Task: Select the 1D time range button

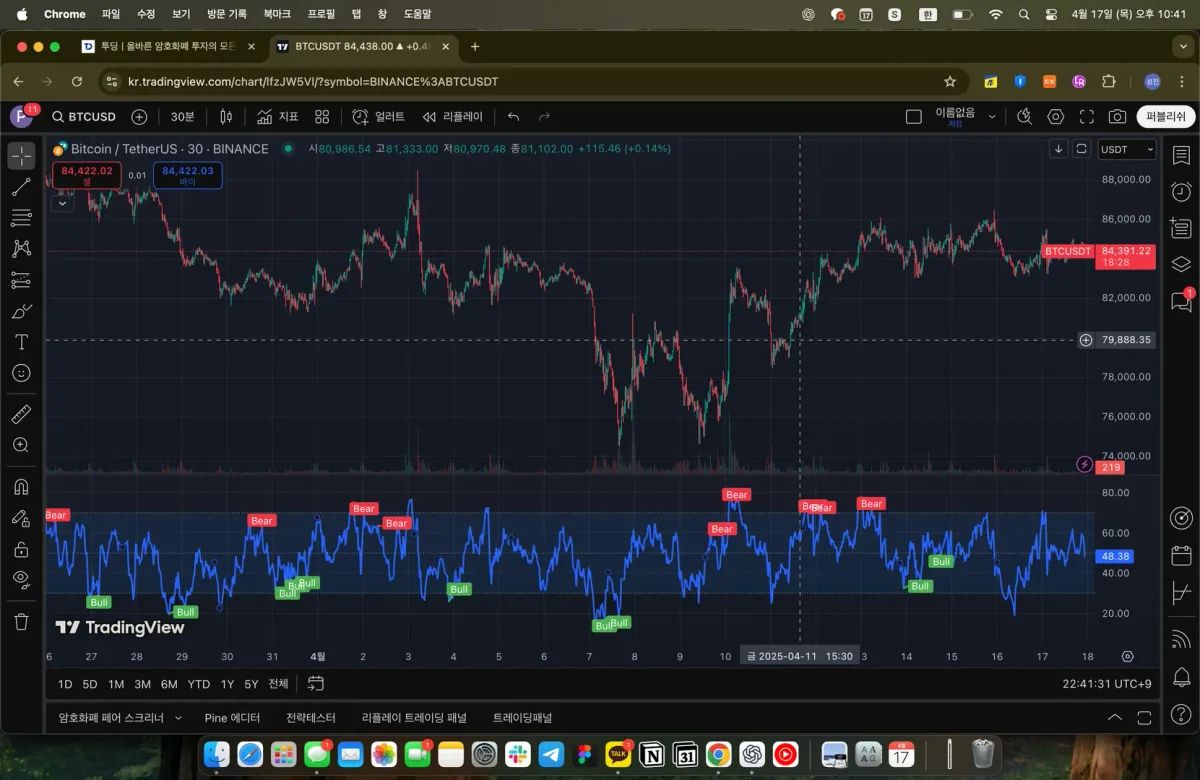Action: click(x=65, y=684)
